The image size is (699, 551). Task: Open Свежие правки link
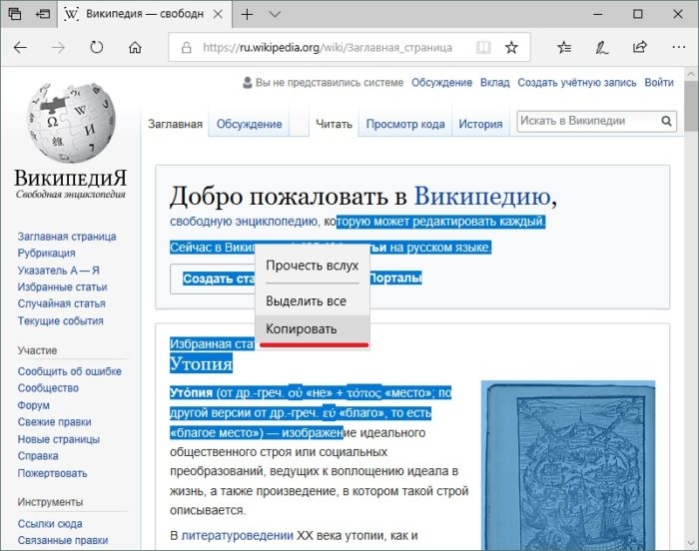(54, 422)
